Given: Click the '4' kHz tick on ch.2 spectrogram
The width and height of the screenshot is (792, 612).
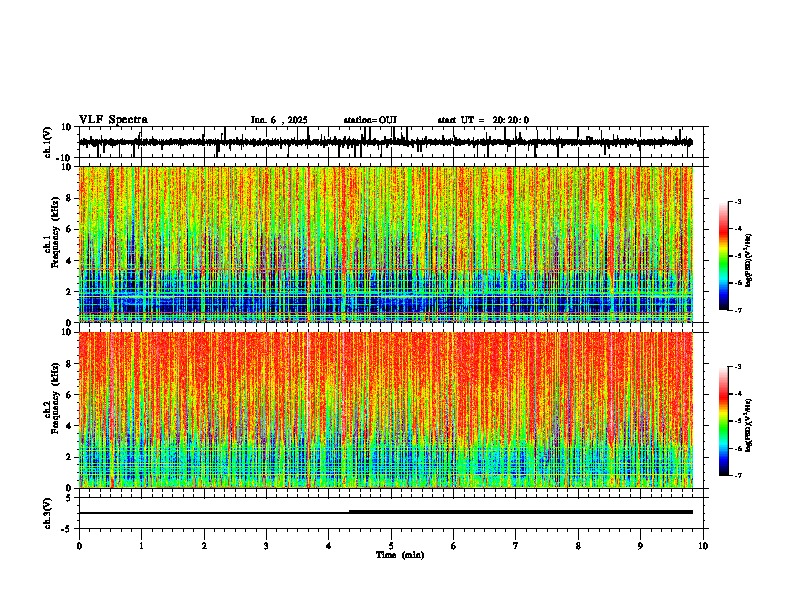Looking at the screenshot, I should [69, 426].
